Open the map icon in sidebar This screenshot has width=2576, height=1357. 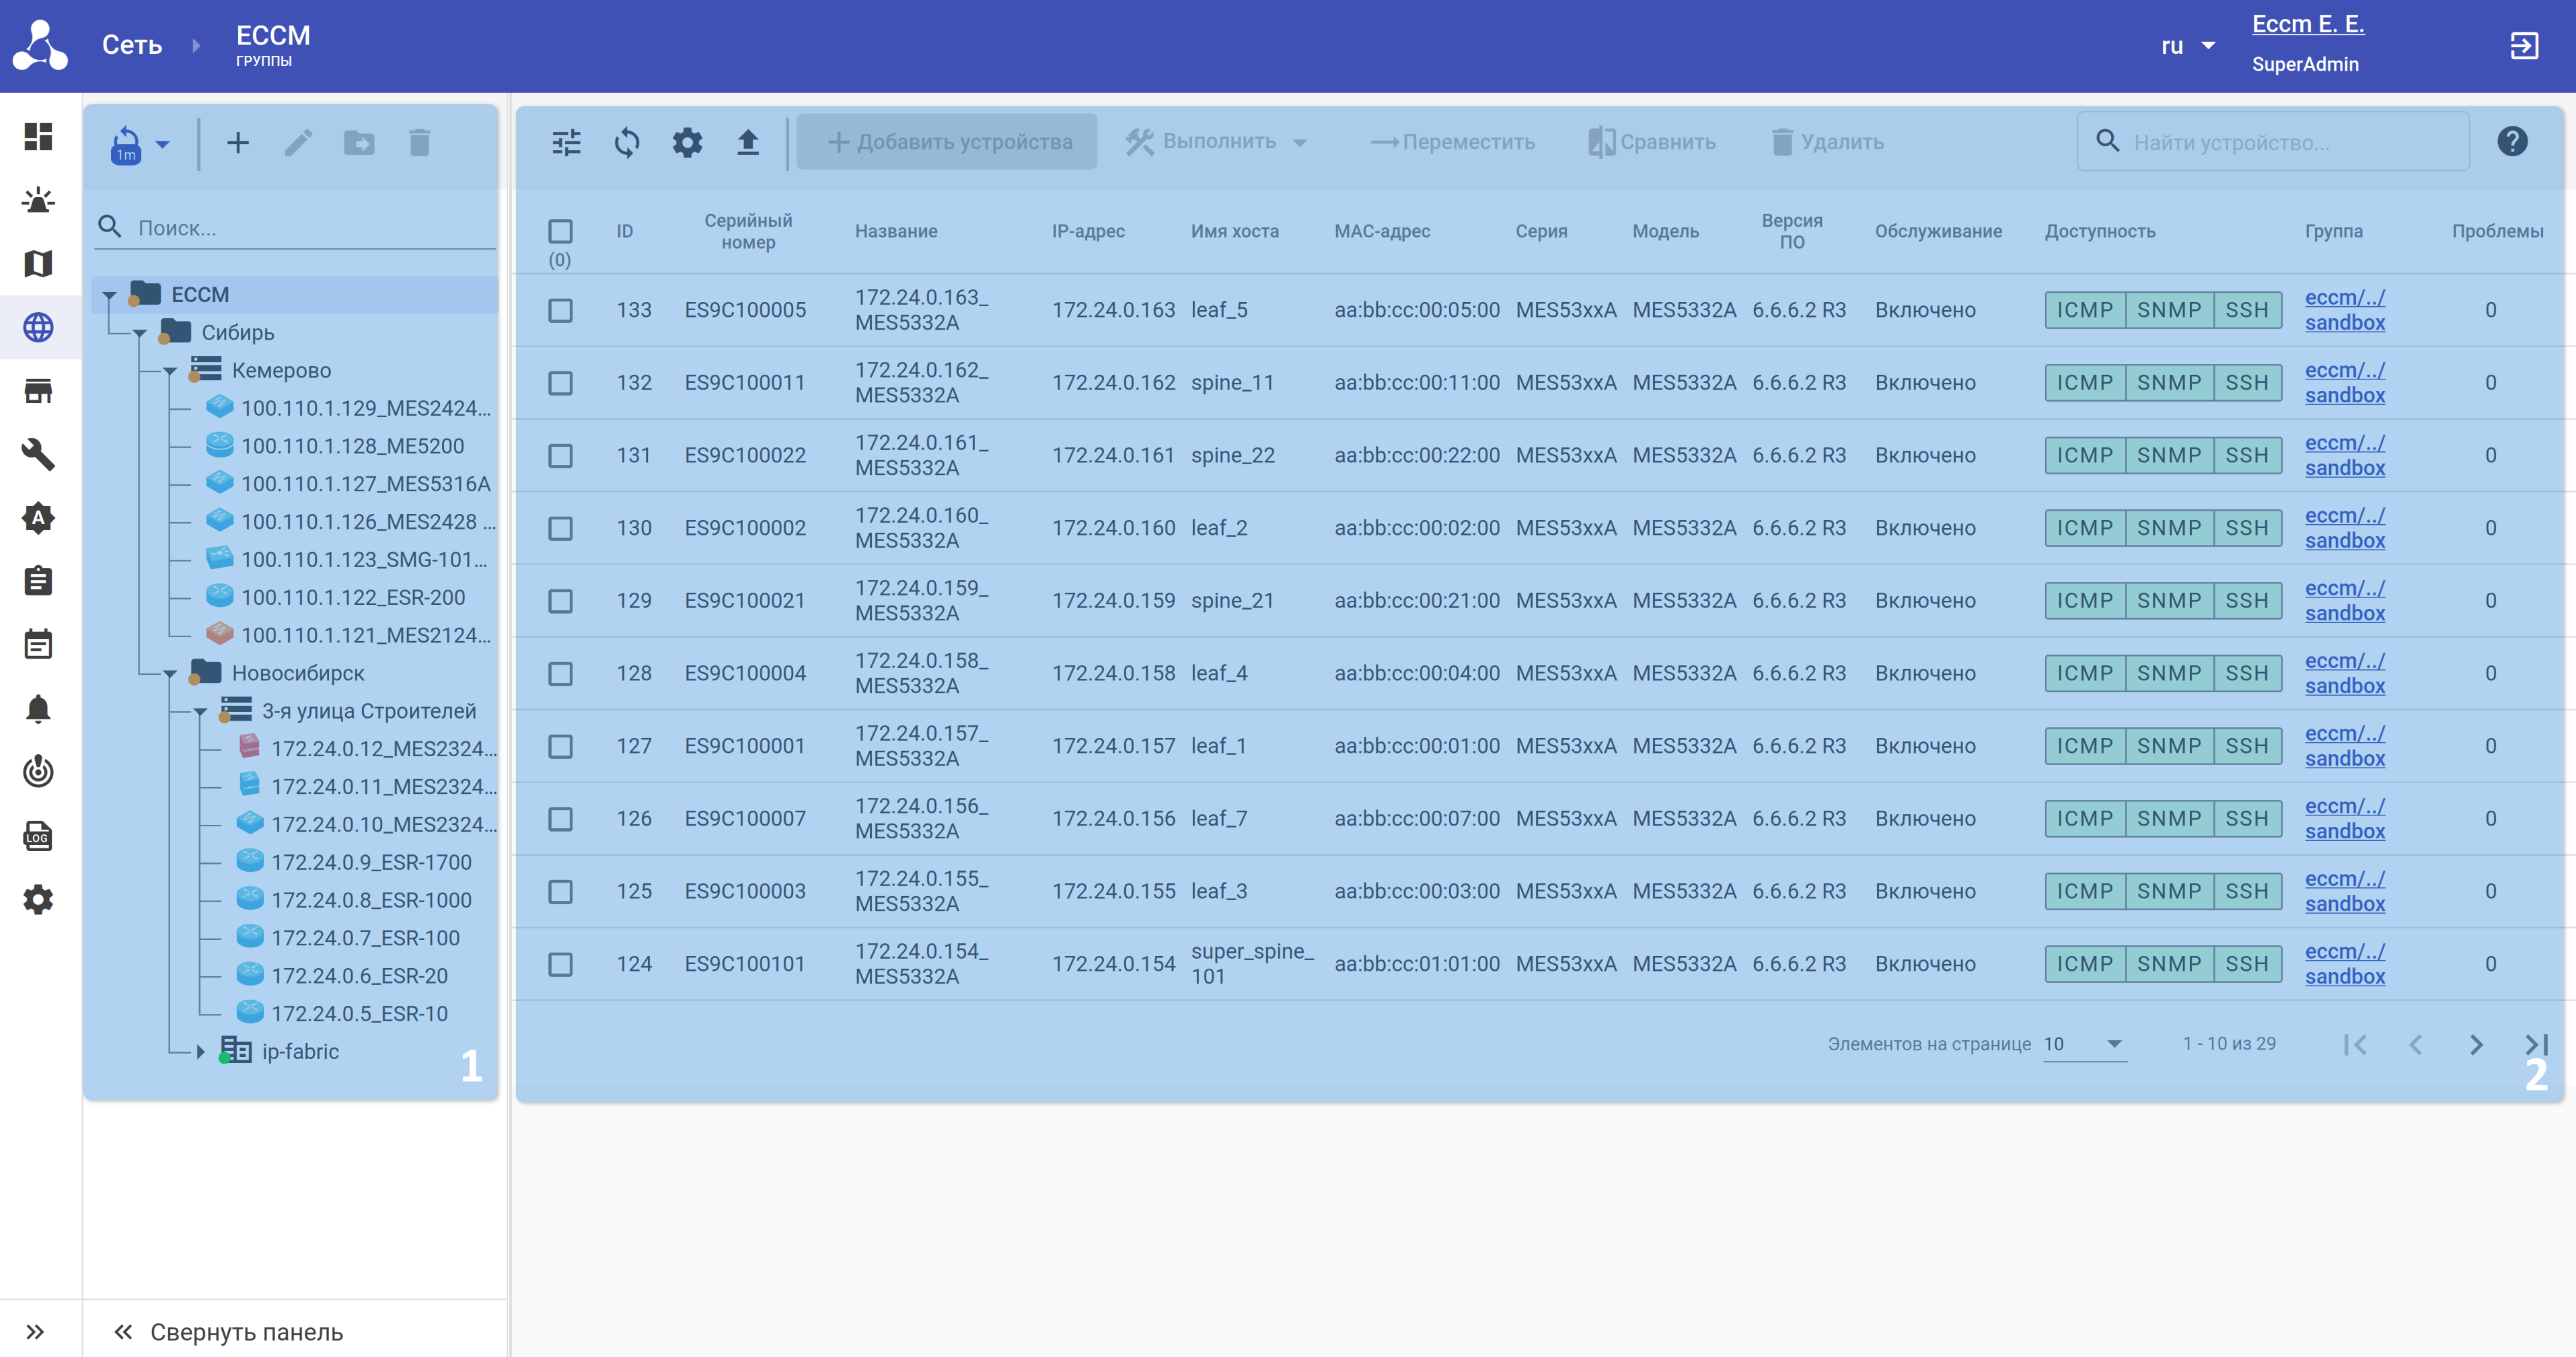[38, 264]
